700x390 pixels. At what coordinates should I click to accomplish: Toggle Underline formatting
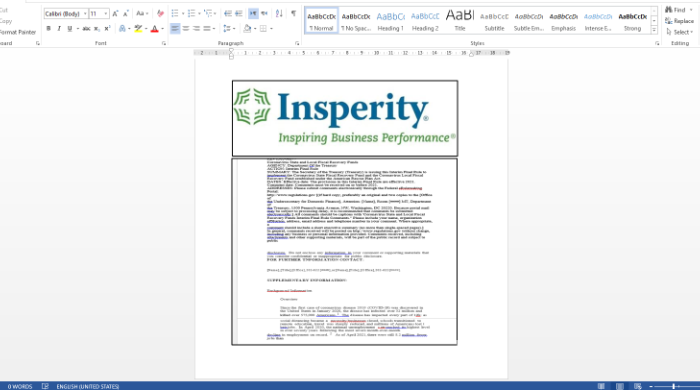coord(70,29)
